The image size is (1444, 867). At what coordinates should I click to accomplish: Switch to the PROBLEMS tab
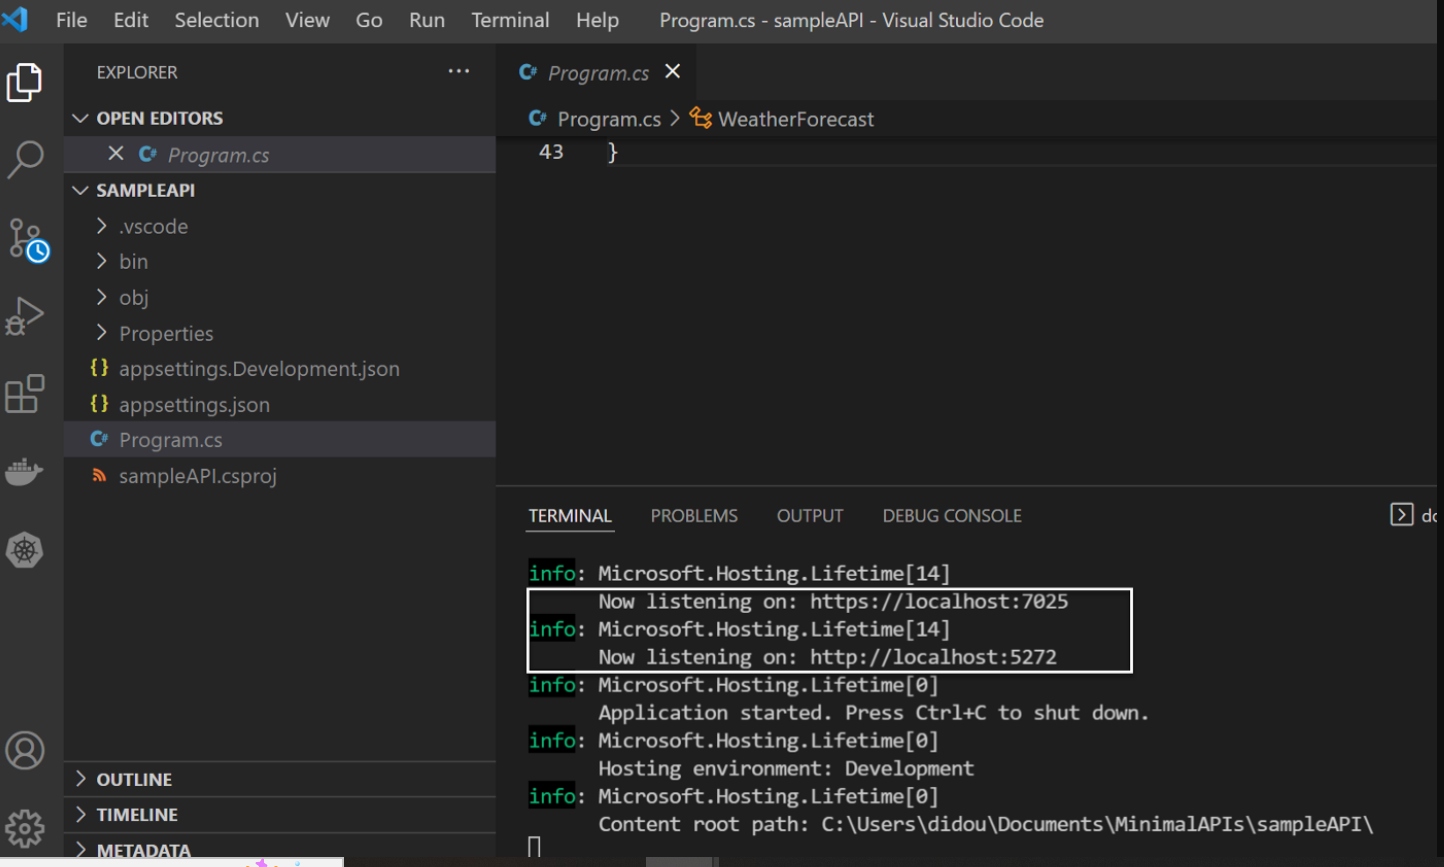click(x=693, y=516)
